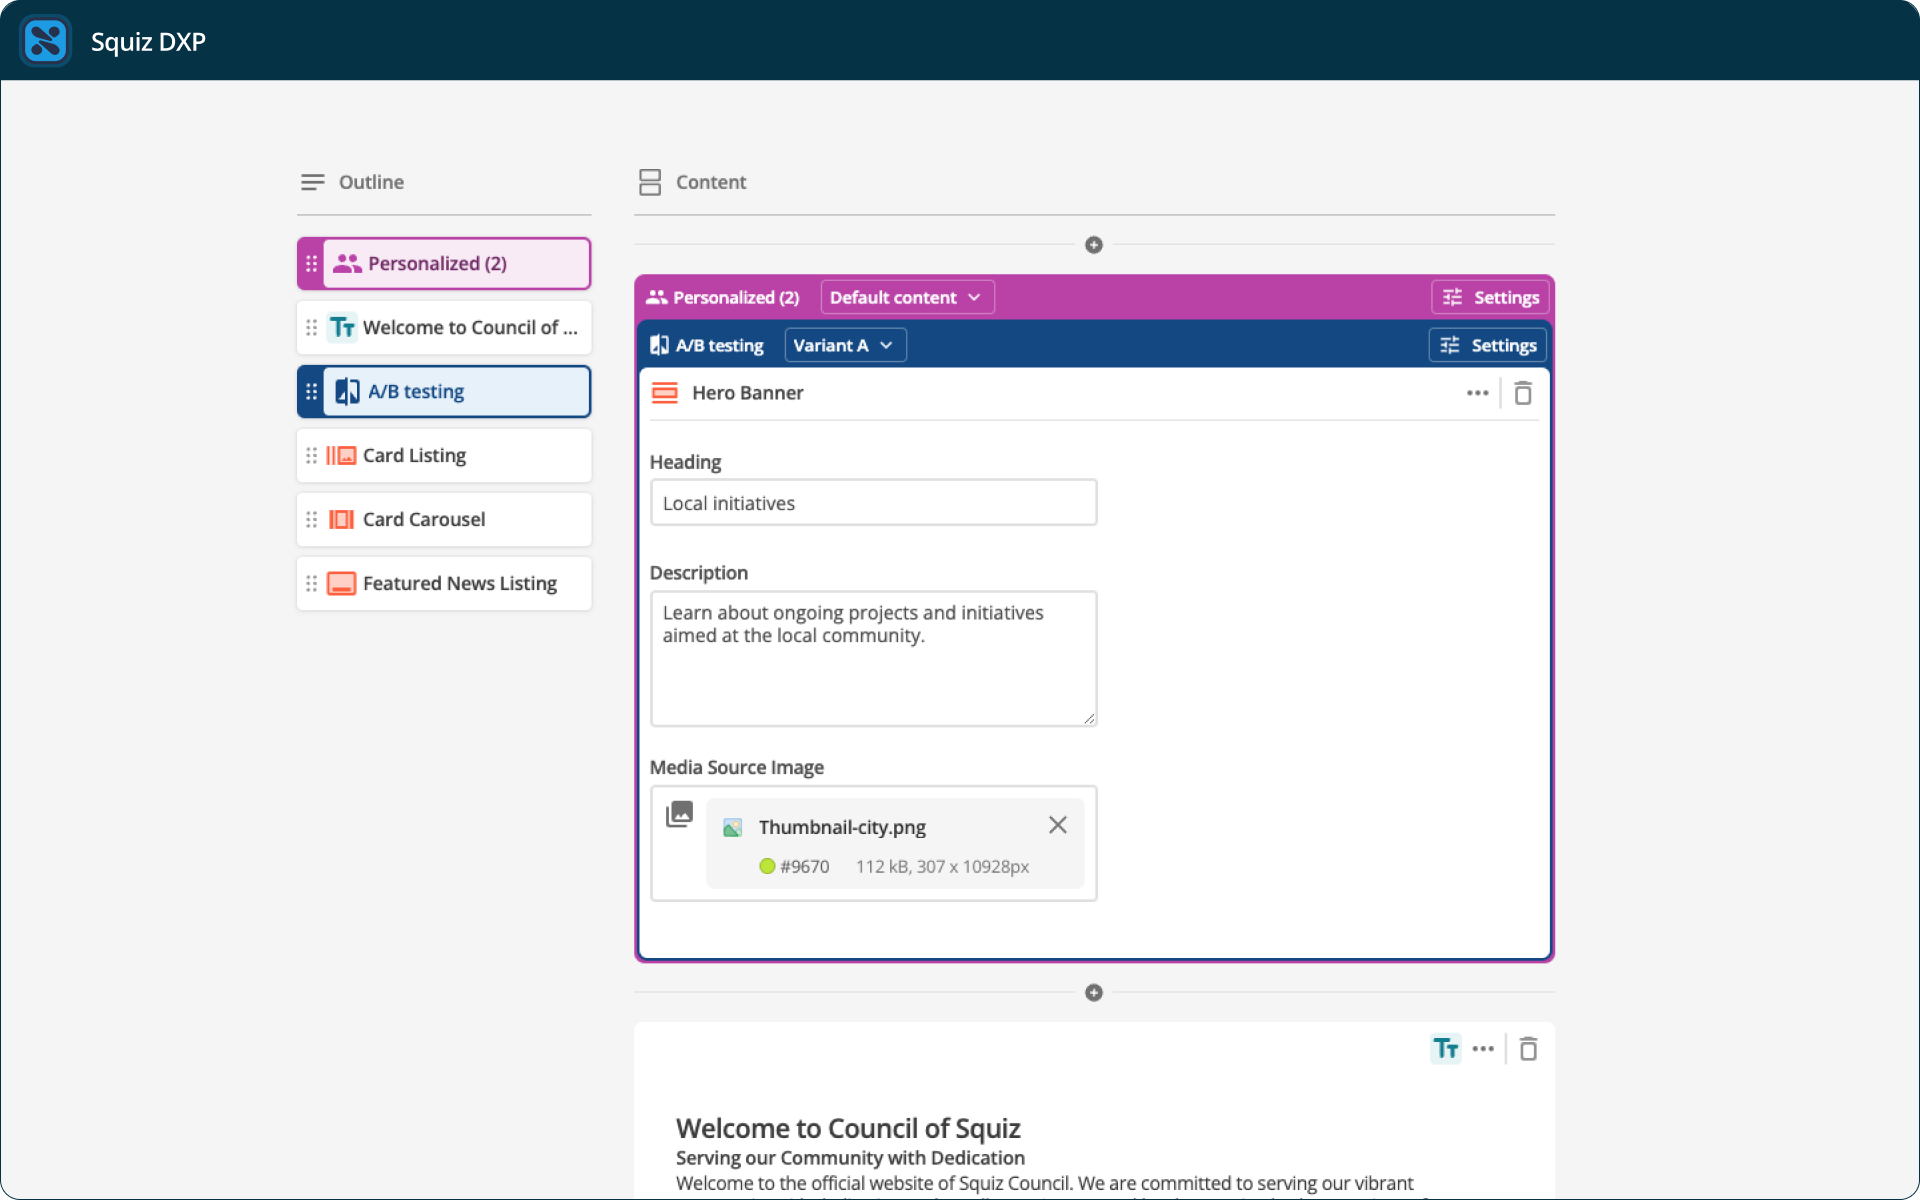Remove the Thumbnail-city.png image
1920x1200 pixels.
click(x=1058, y=825)
